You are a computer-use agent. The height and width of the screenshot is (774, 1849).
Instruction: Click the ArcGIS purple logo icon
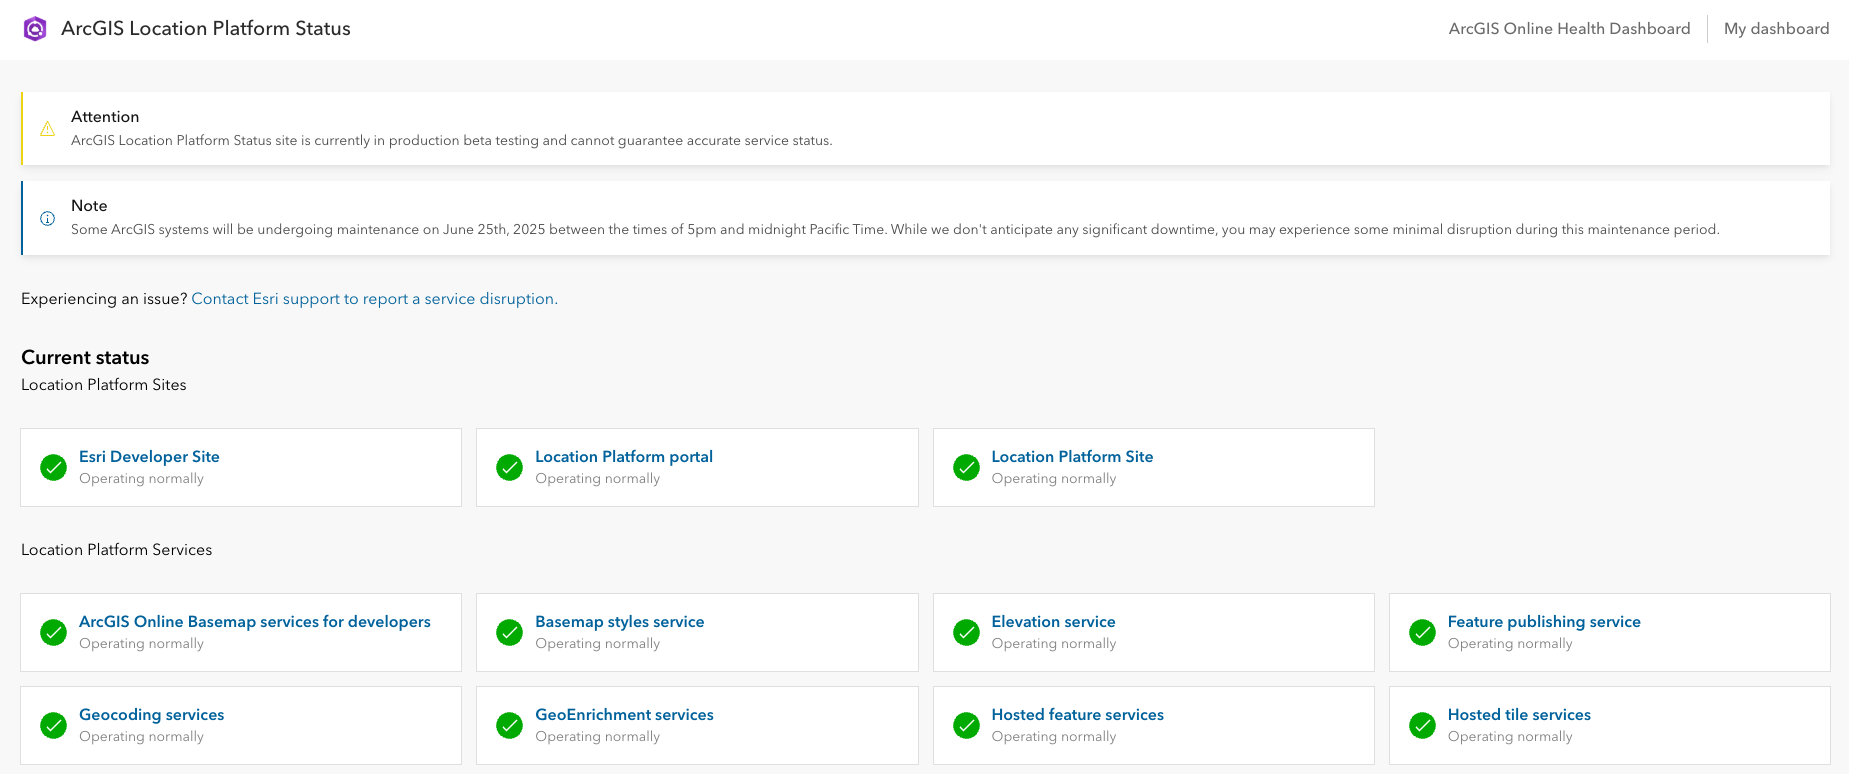pyautogui.click(x=35, y=29)
